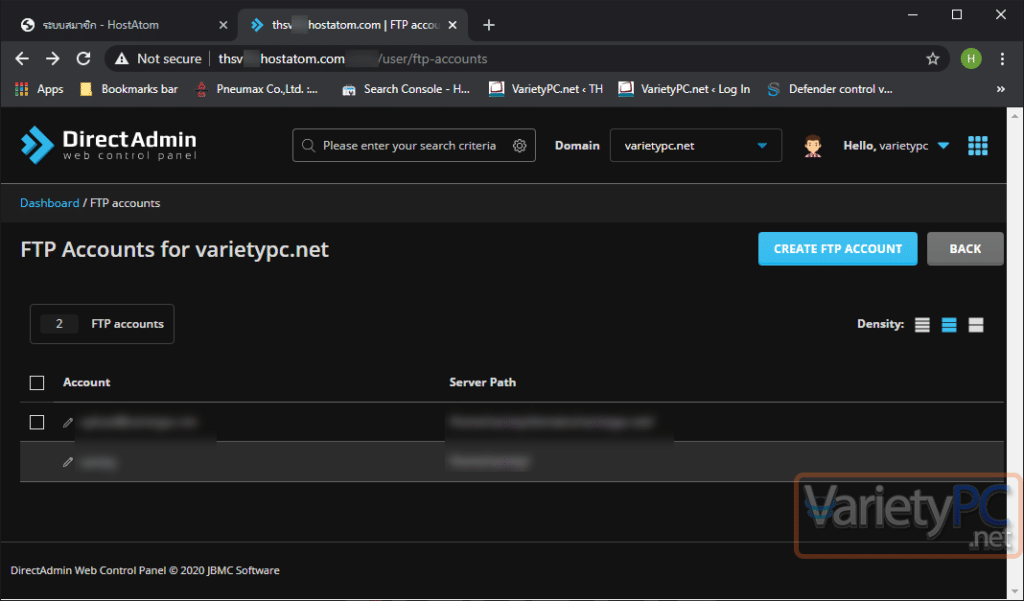This screenshot has height=601, width=1024.
Task: Click the DirectAdmin Web Control Panel footer text
Action: [145, 570]
